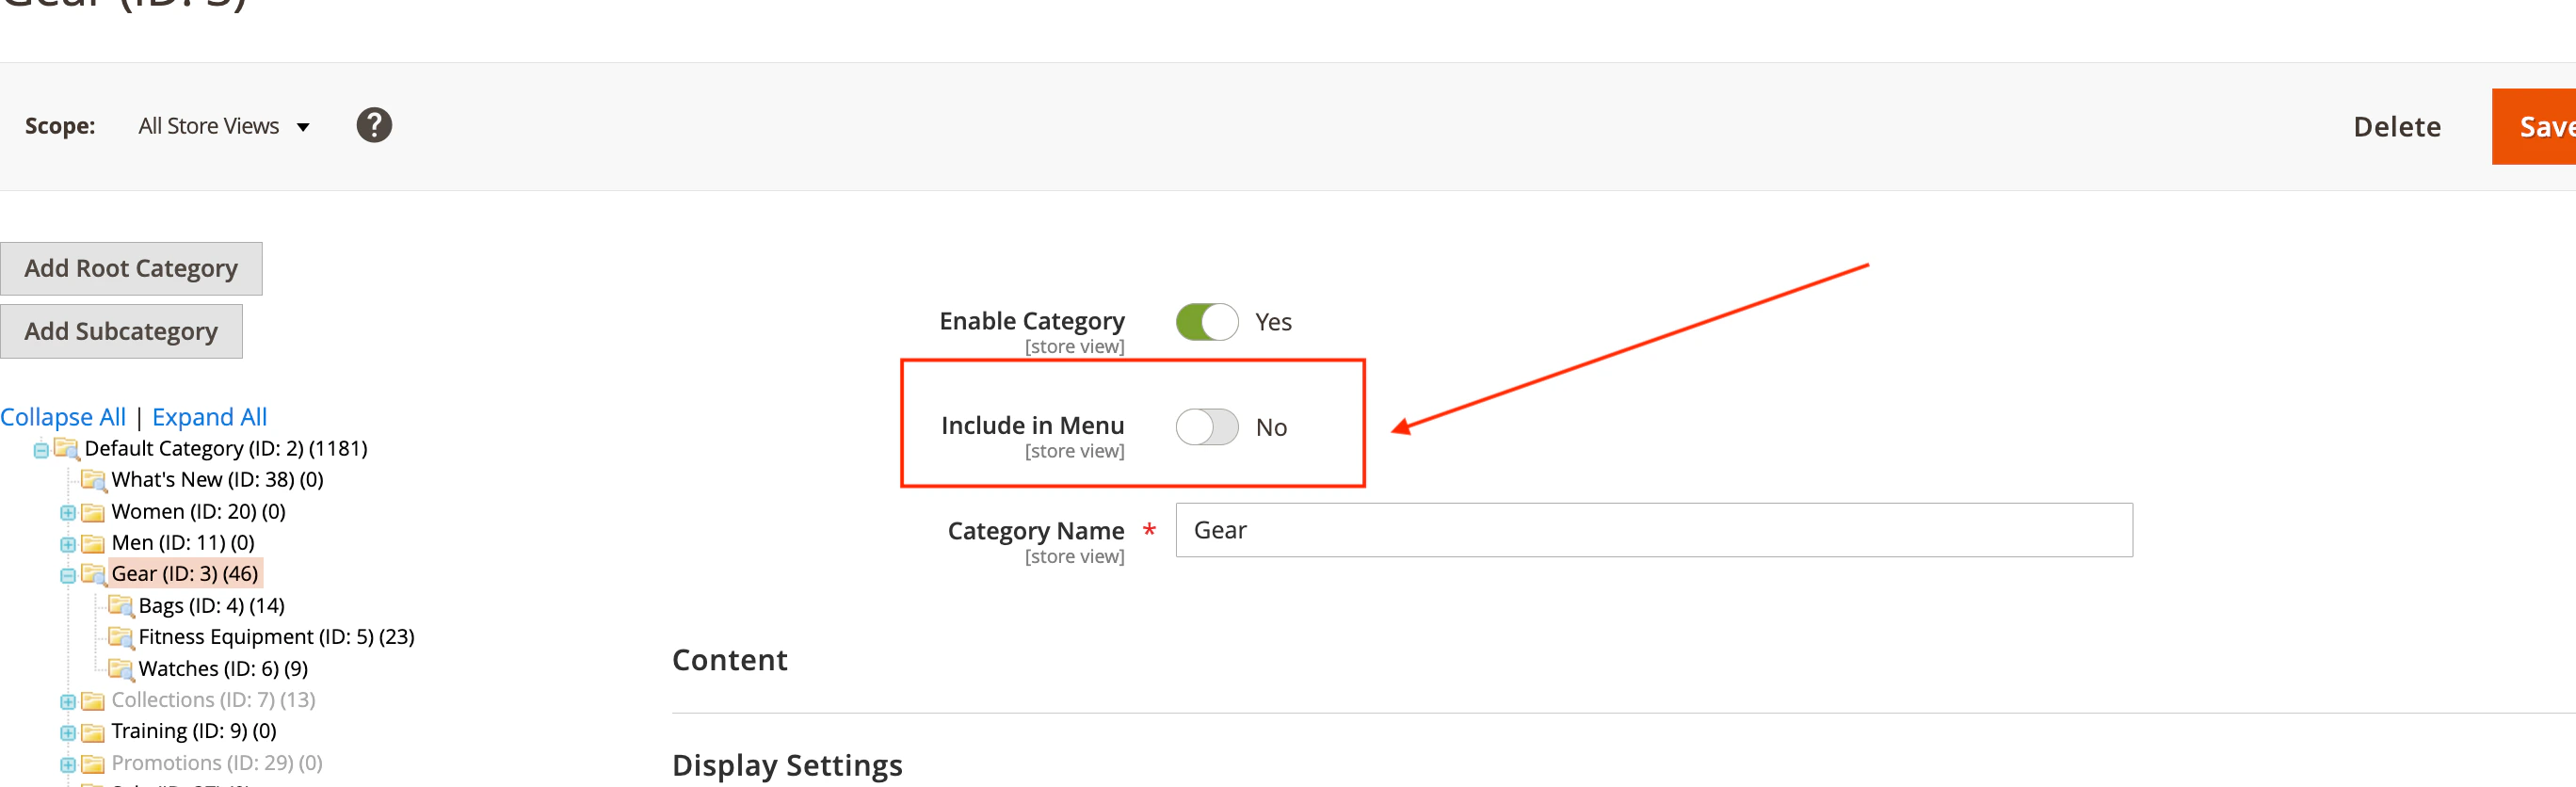Expand the Women category node
Viewport: 2576px width, 787px height.
[67, 511]
